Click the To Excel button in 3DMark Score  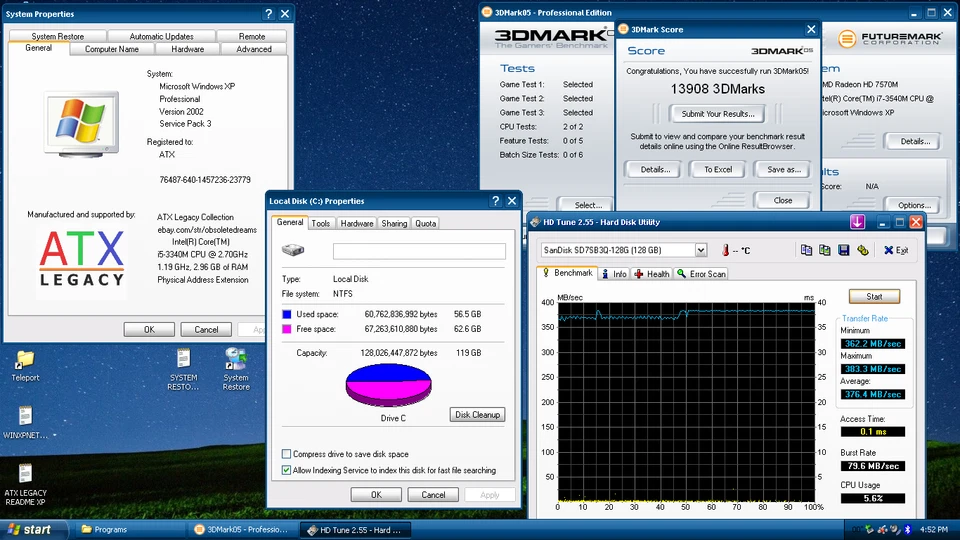[718, 170]
